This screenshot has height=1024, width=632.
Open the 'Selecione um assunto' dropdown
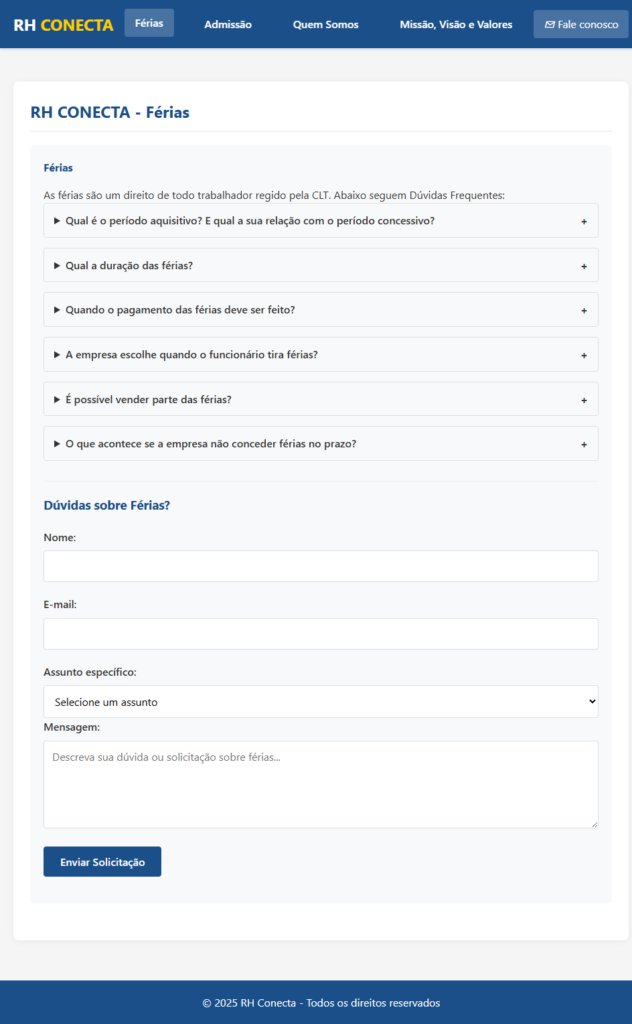320,702
